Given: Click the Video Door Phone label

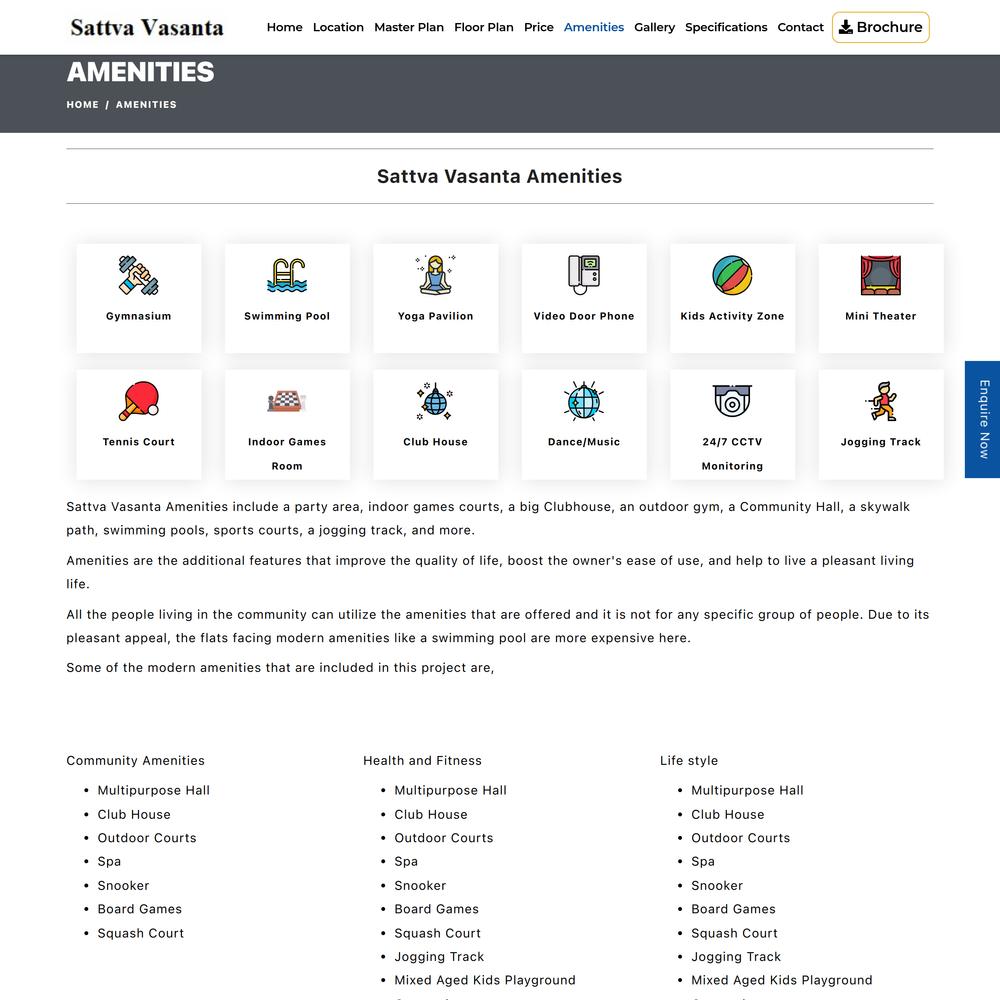Looking at the screenshot, I should (x=584, y=316).
